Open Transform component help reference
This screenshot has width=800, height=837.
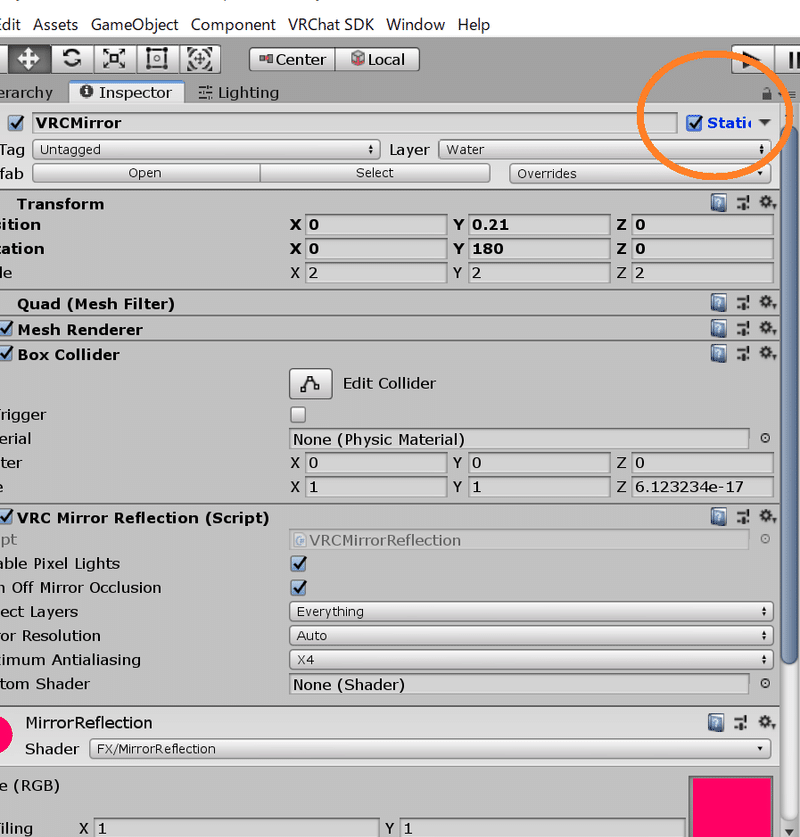(x=718, y=203)
